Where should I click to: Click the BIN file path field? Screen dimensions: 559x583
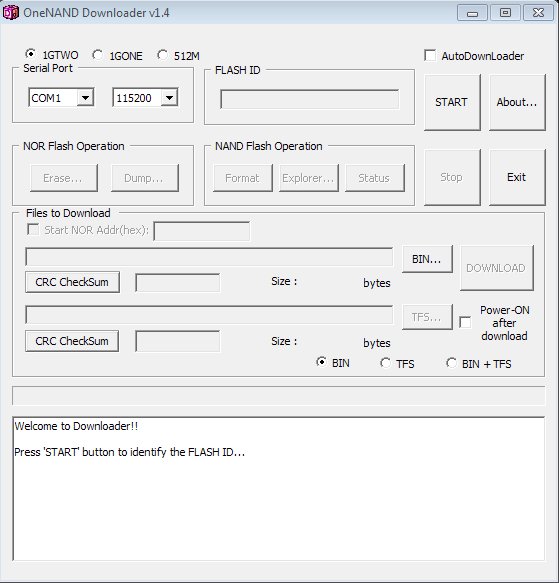[x=209, y=257]
